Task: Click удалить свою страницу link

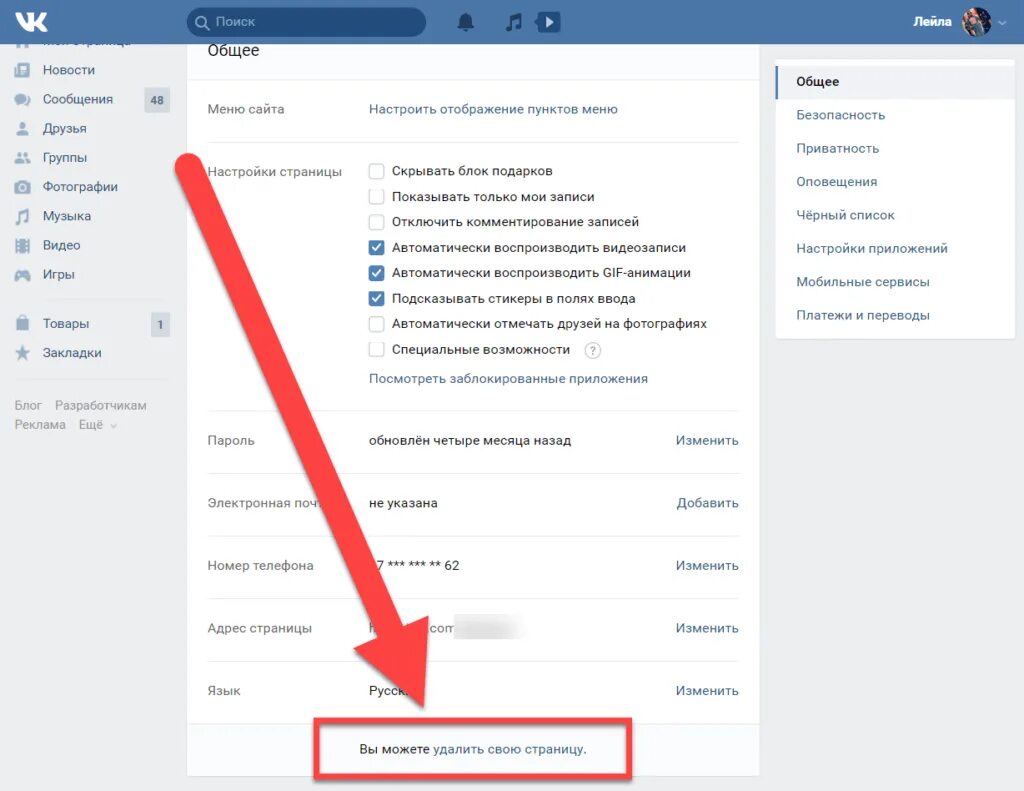Action: (509, 749)
